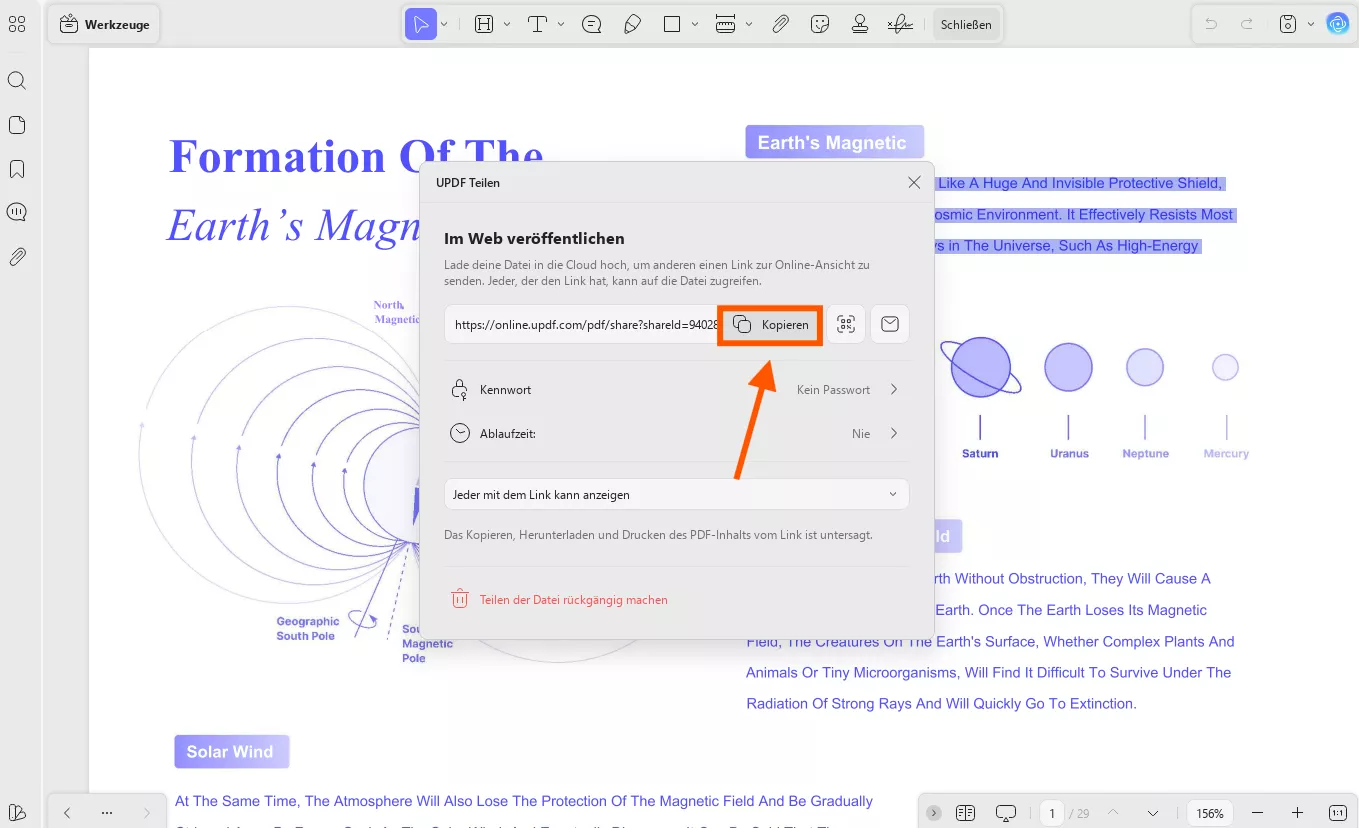The image size is (1359, 828).
Task: Send the share link by email
Action: tap(890, 324)
